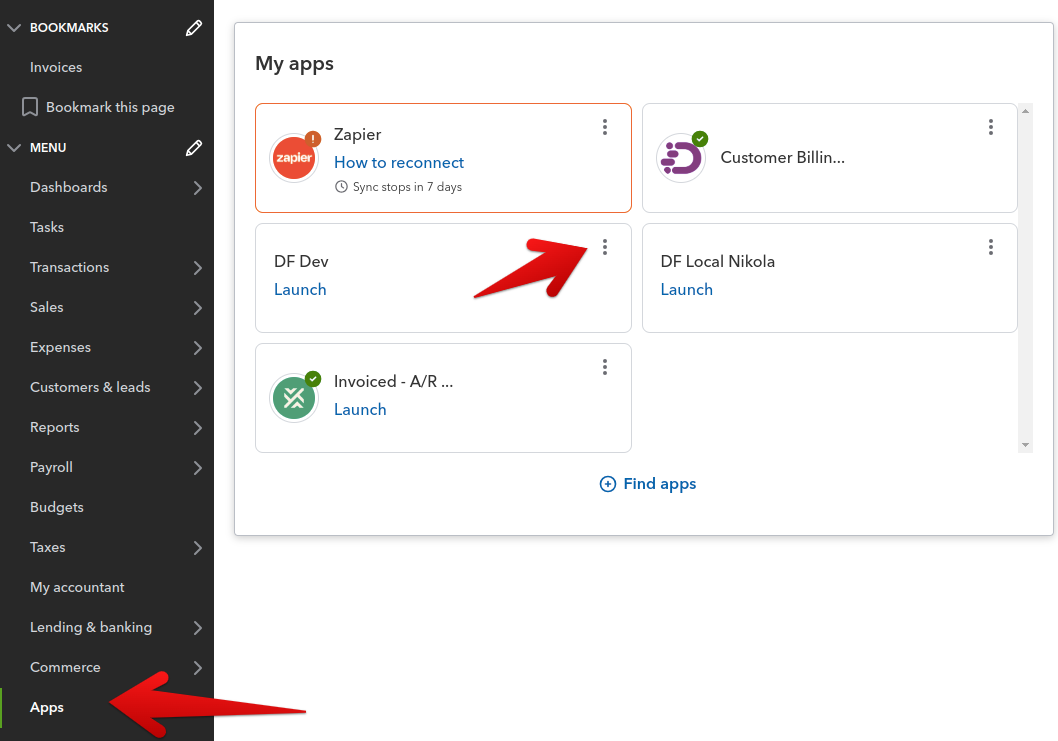Screen dimensions: 1058x741
Task: Click the My apps heading
Action: tap(294, 64)
